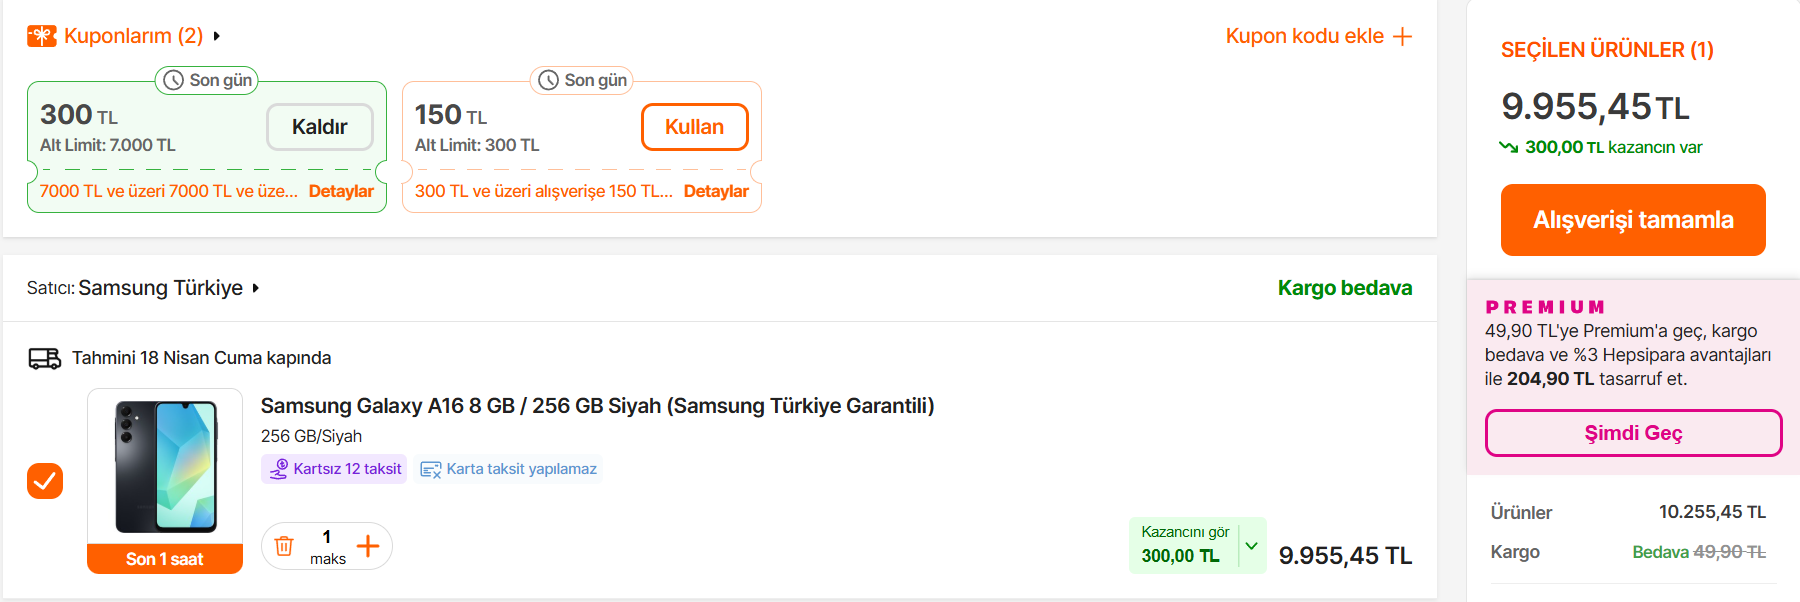Viewport: 1800px width, 602px height.
Task: Click the coupon gift icon
Action: tap(41, 36)
